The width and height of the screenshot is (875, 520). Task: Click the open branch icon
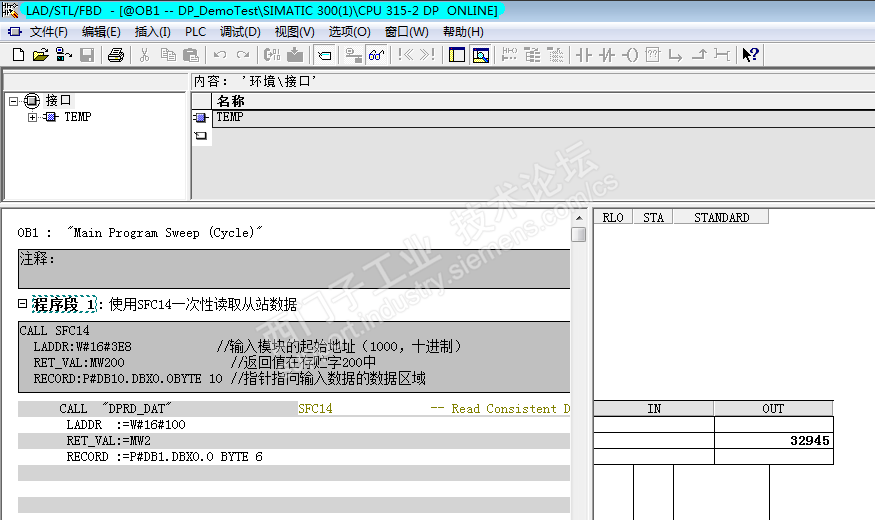675,55
